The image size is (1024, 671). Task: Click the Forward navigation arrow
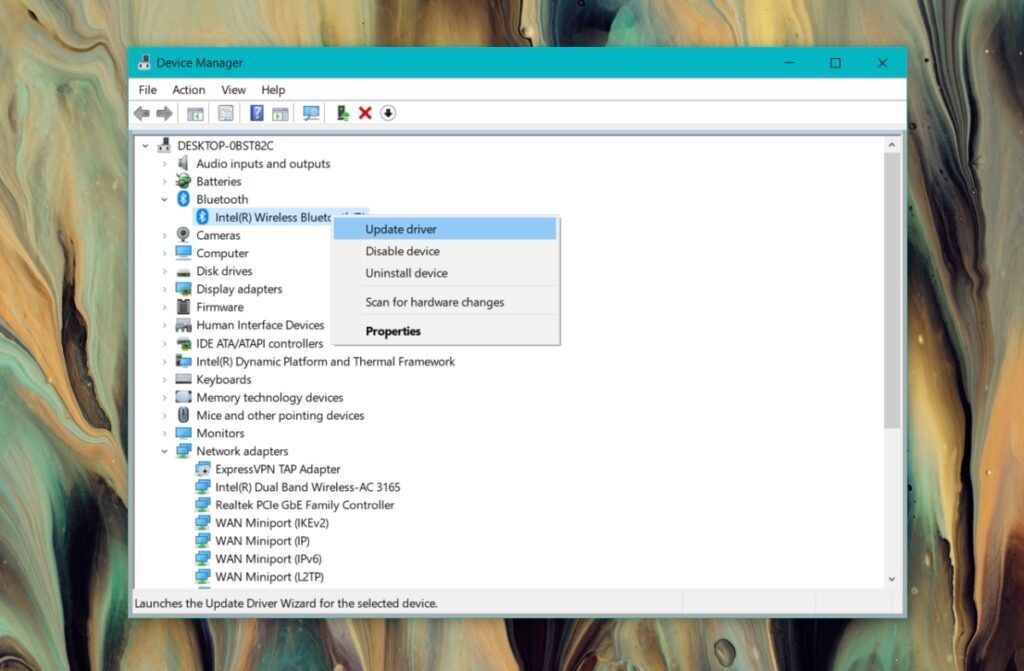coord(164,112)
